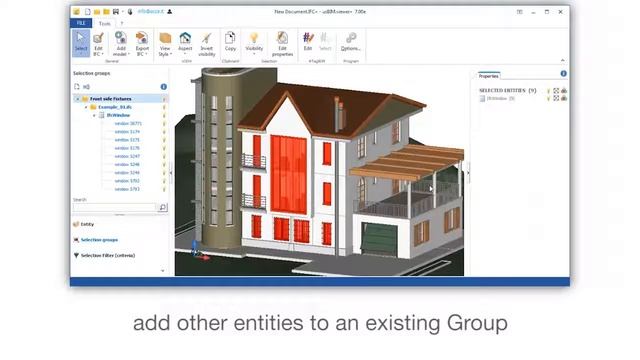Click the right panel collapse handle
This screenshot has height=360, width=640.
click(468, 173)
